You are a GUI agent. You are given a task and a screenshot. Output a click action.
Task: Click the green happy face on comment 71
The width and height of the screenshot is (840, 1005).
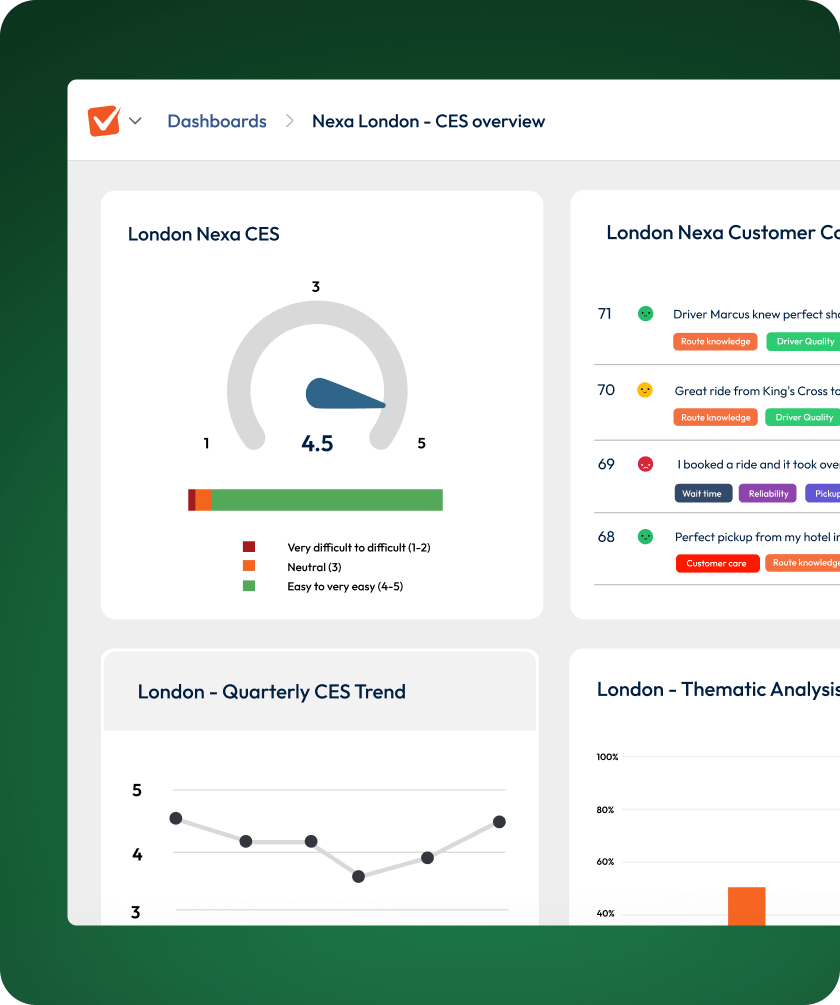click(x=646, y=314)
